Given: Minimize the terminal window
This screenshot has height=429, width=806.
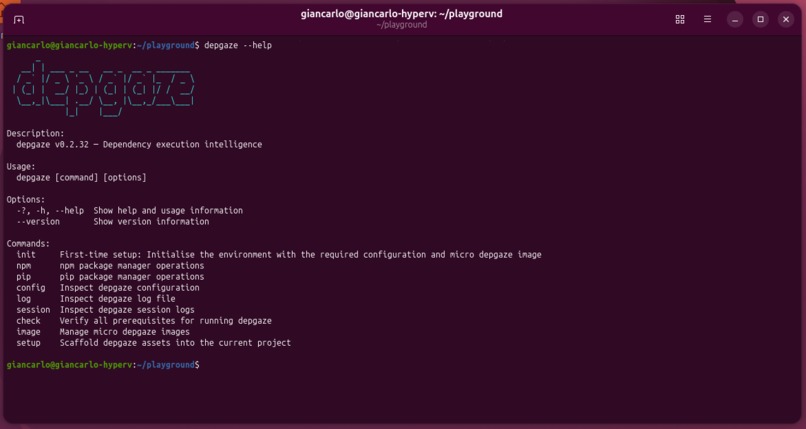Looking at the screenshot, I should [735, 20].
